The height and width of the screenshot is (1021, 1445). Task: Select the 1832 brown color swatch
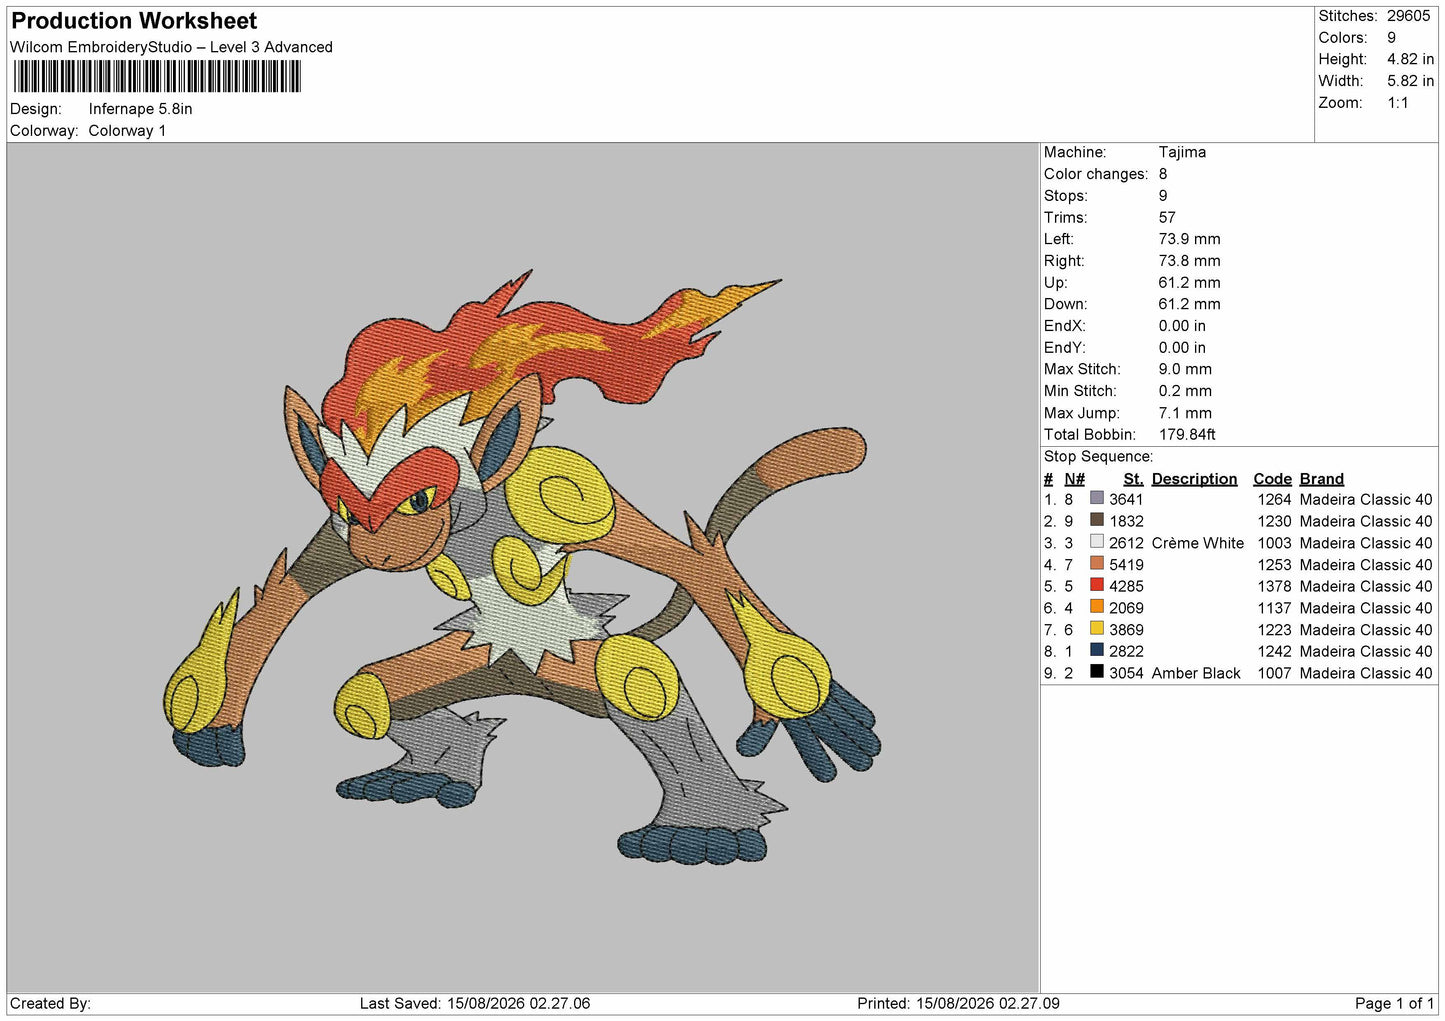tap(1097, 520)
